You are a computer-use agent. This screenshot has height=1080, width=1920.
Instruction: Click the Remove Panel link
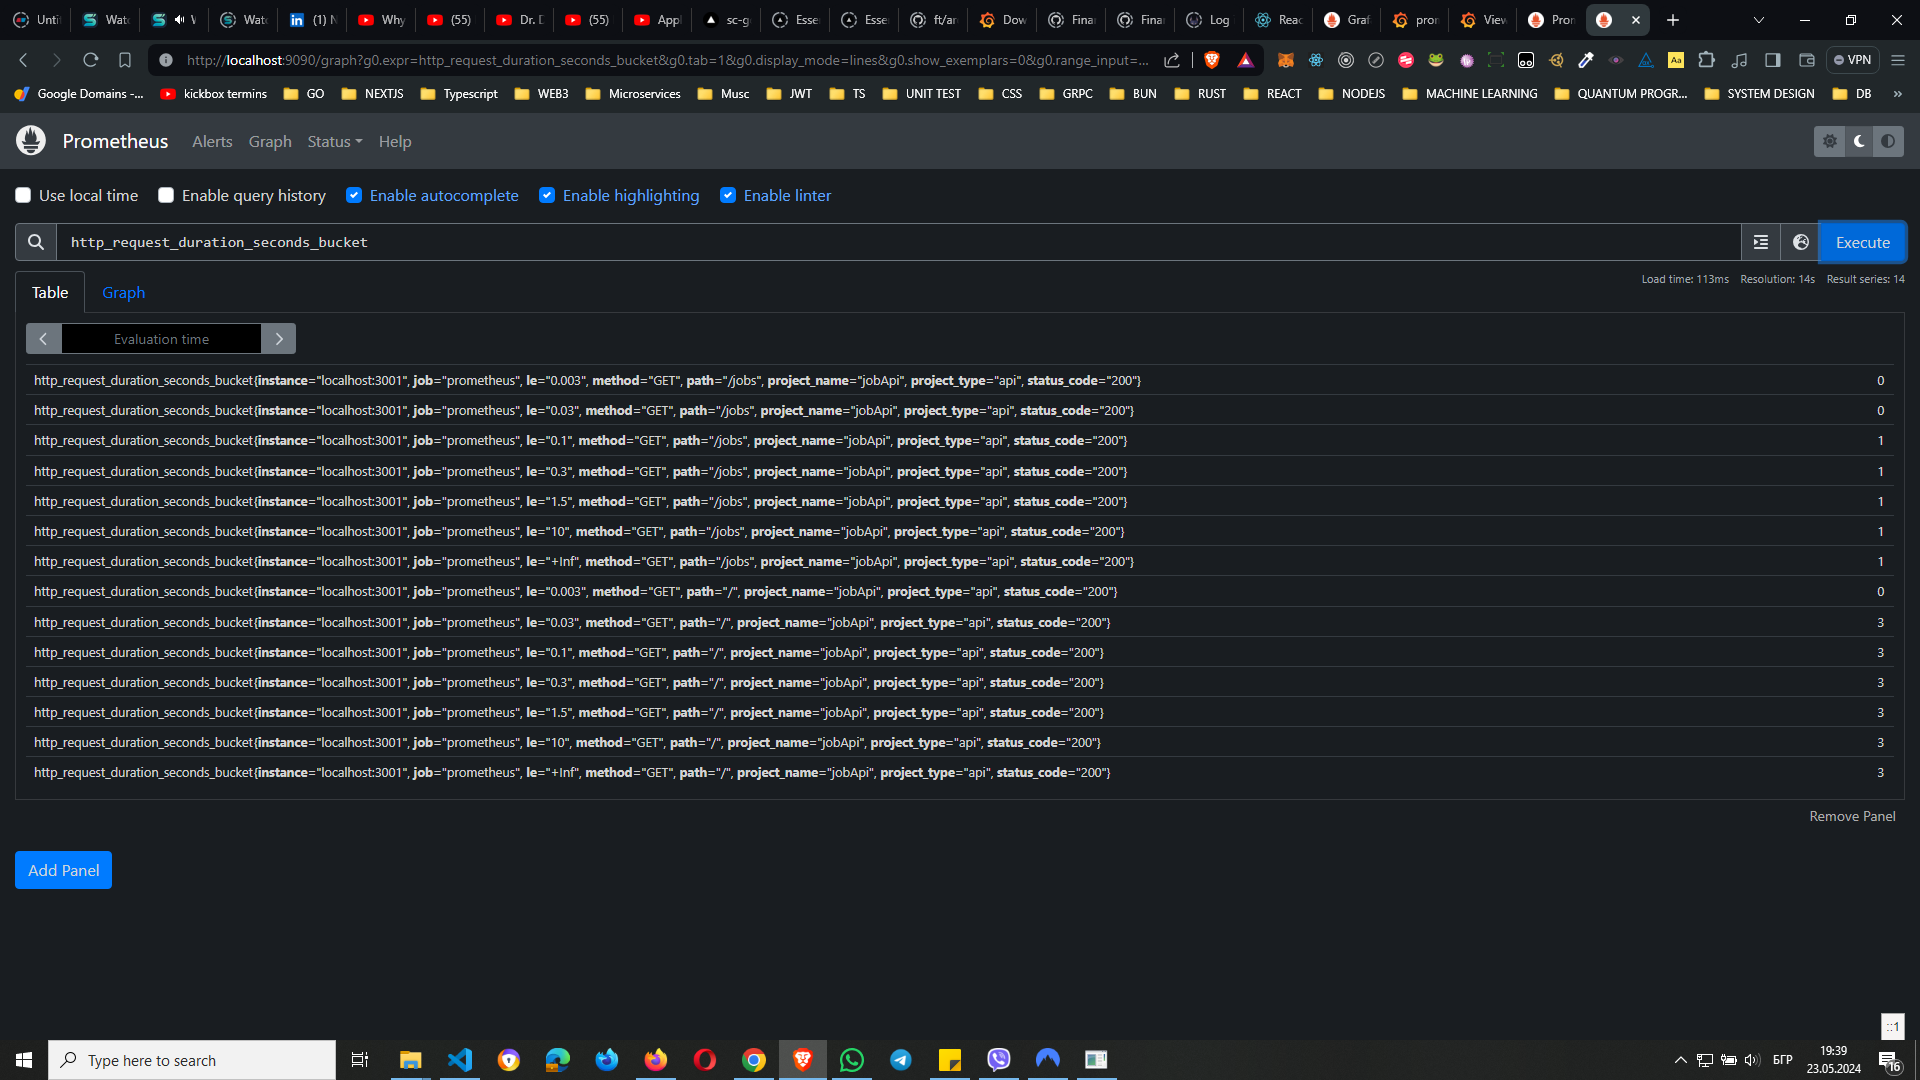click(x=1851, y=815)
